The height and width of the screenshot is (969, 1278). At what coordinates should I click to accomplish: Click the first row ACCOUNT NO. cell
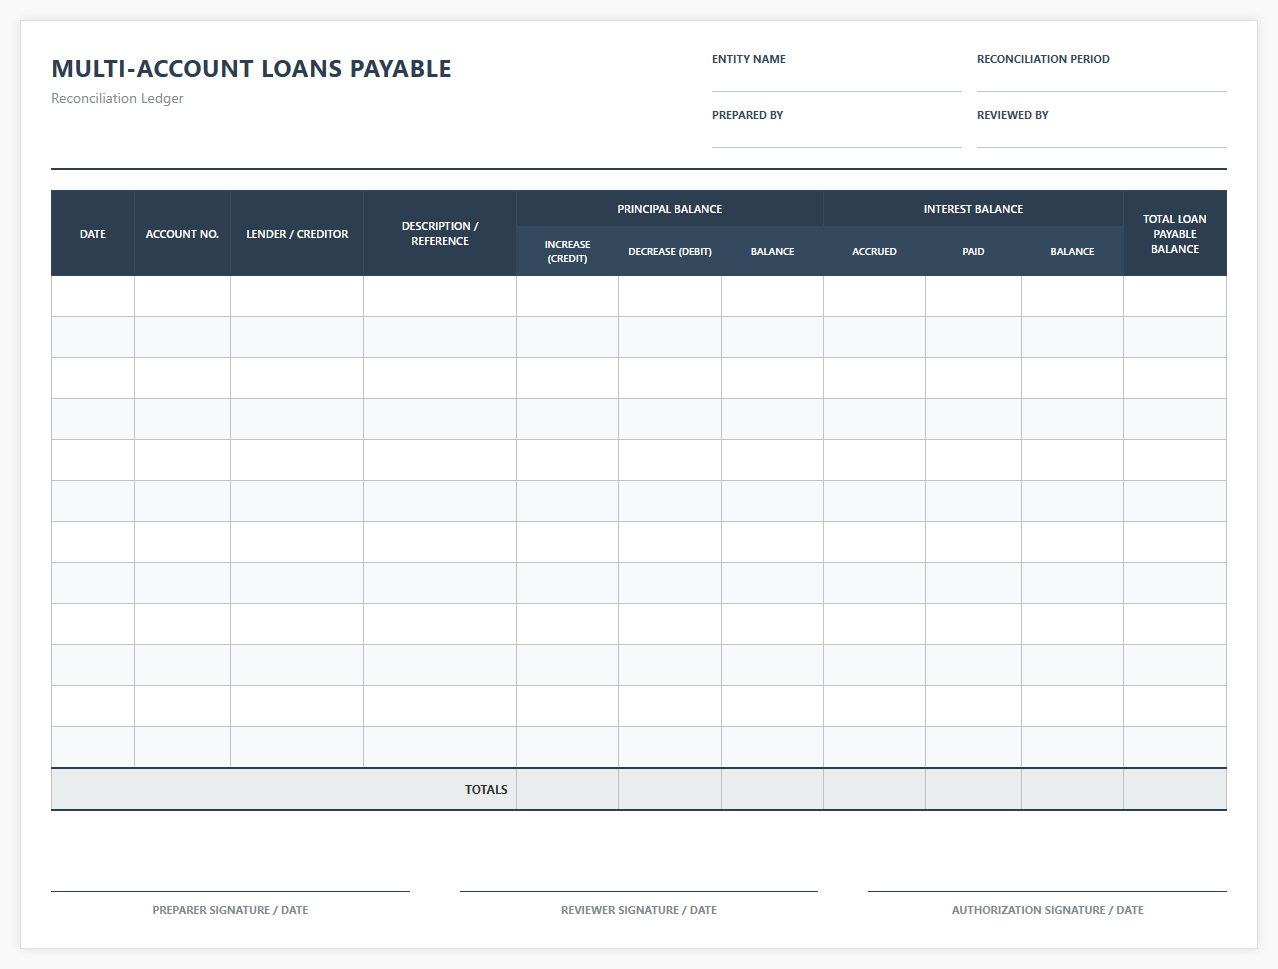182,296
